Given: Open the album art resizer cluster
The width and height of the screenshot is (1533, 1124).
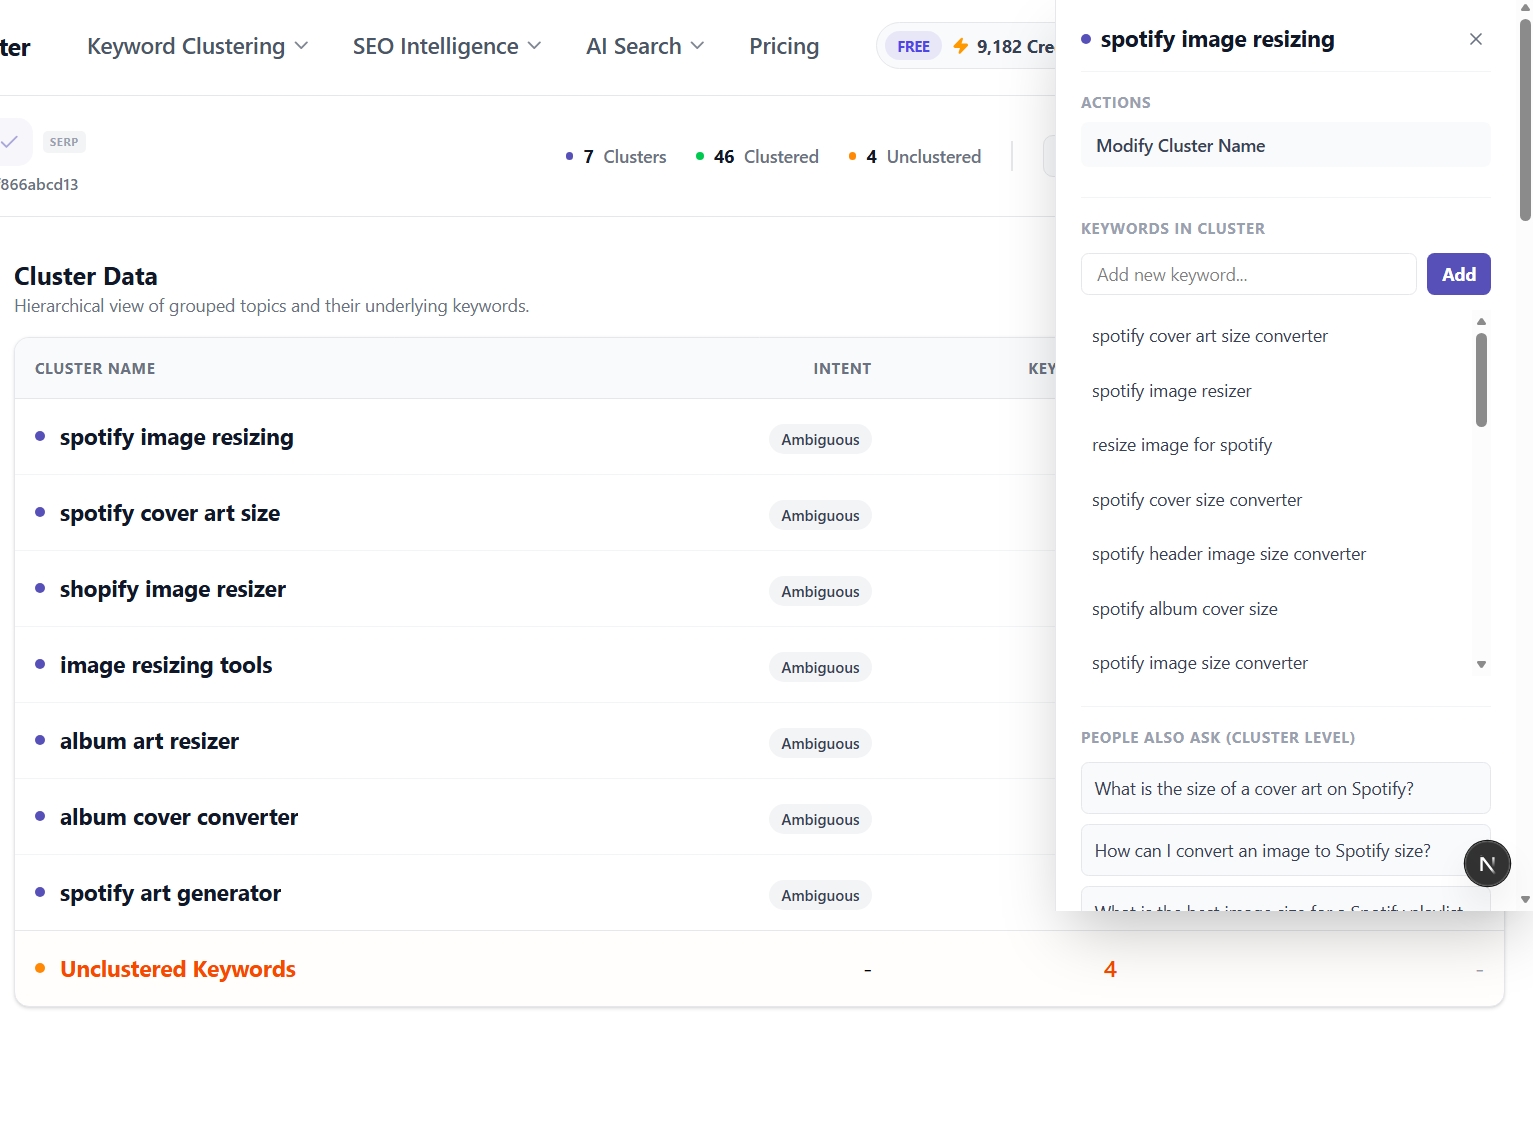Looking at the screenshot, I should [x=535, y=741].
